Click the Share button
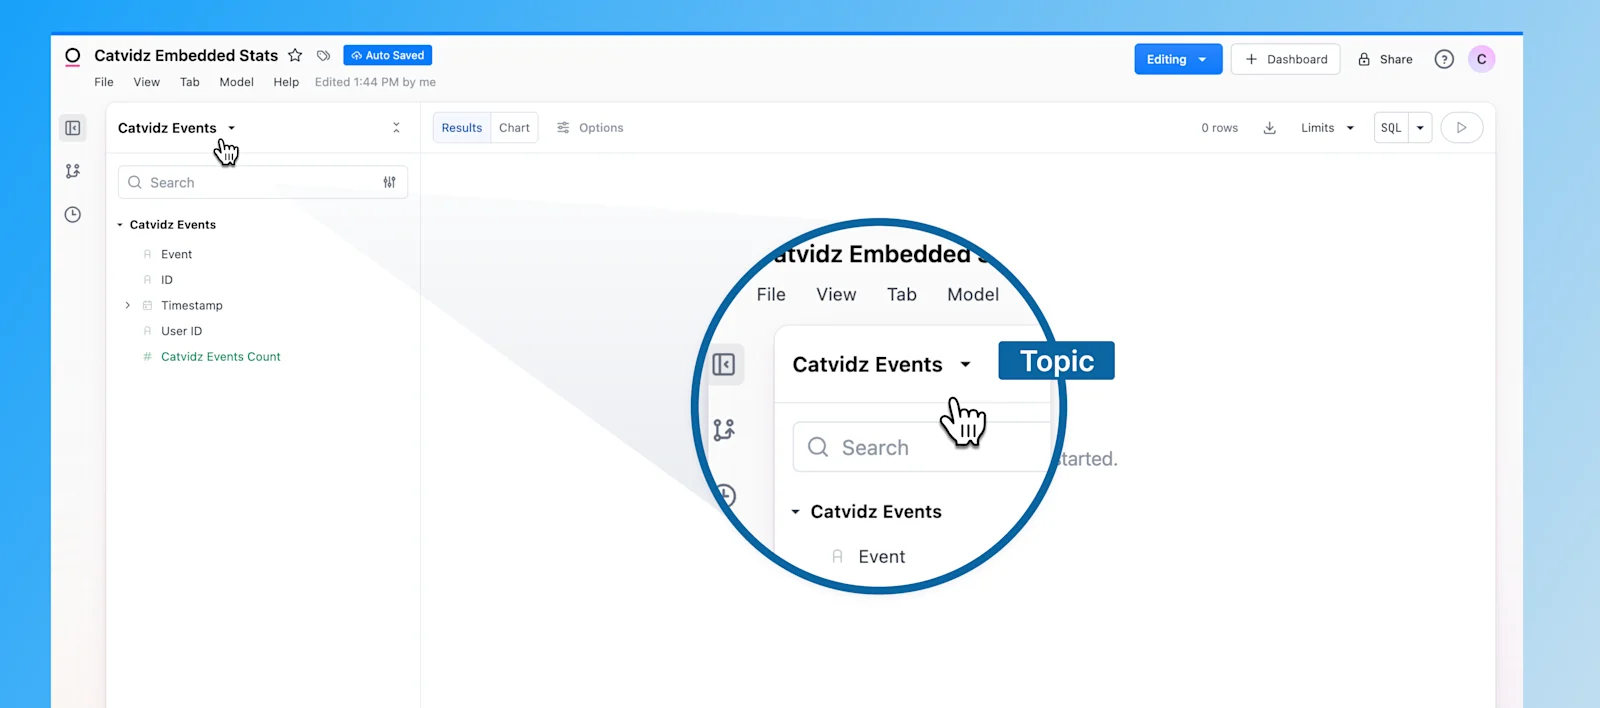This screenshot has height=708, width=1600. 1385,59
